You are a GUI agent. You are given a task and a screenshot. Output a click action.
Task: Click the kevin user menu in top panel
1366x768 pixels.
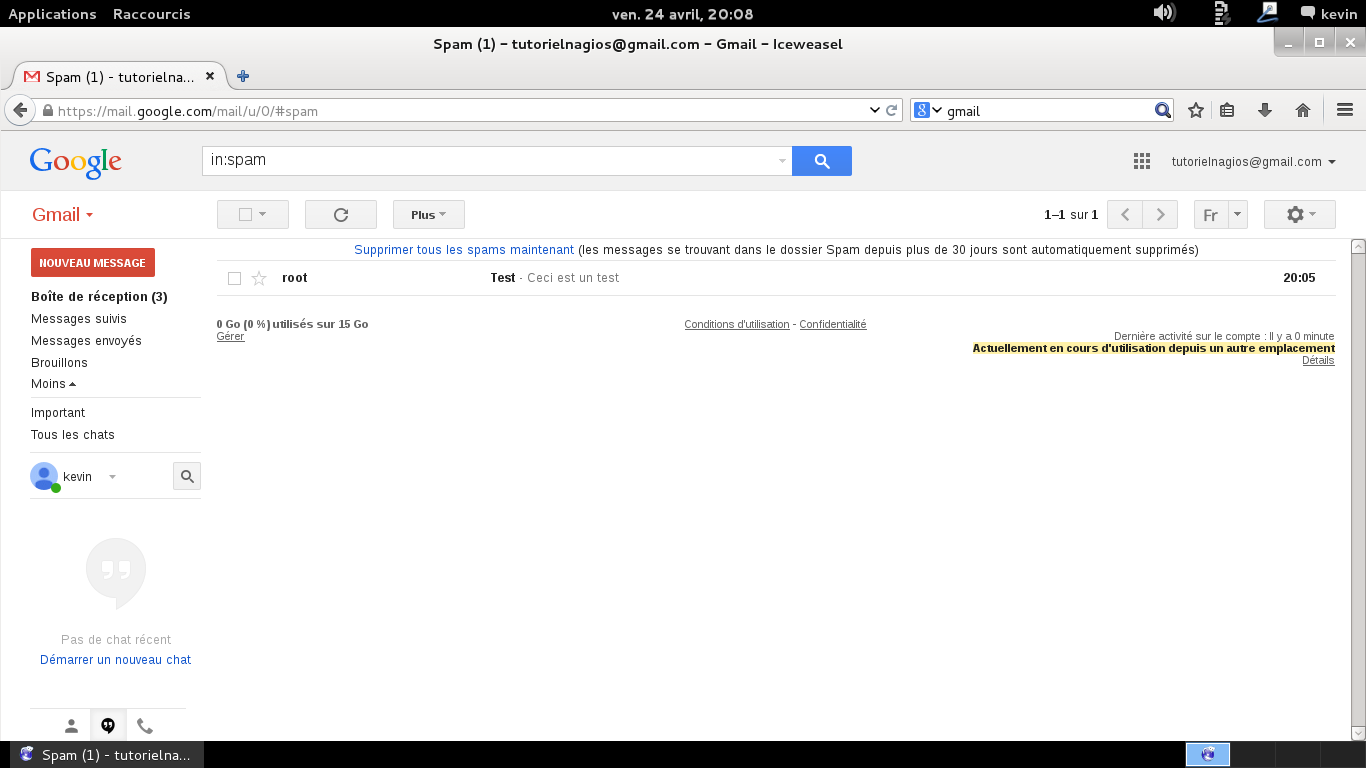(1329, 14)
